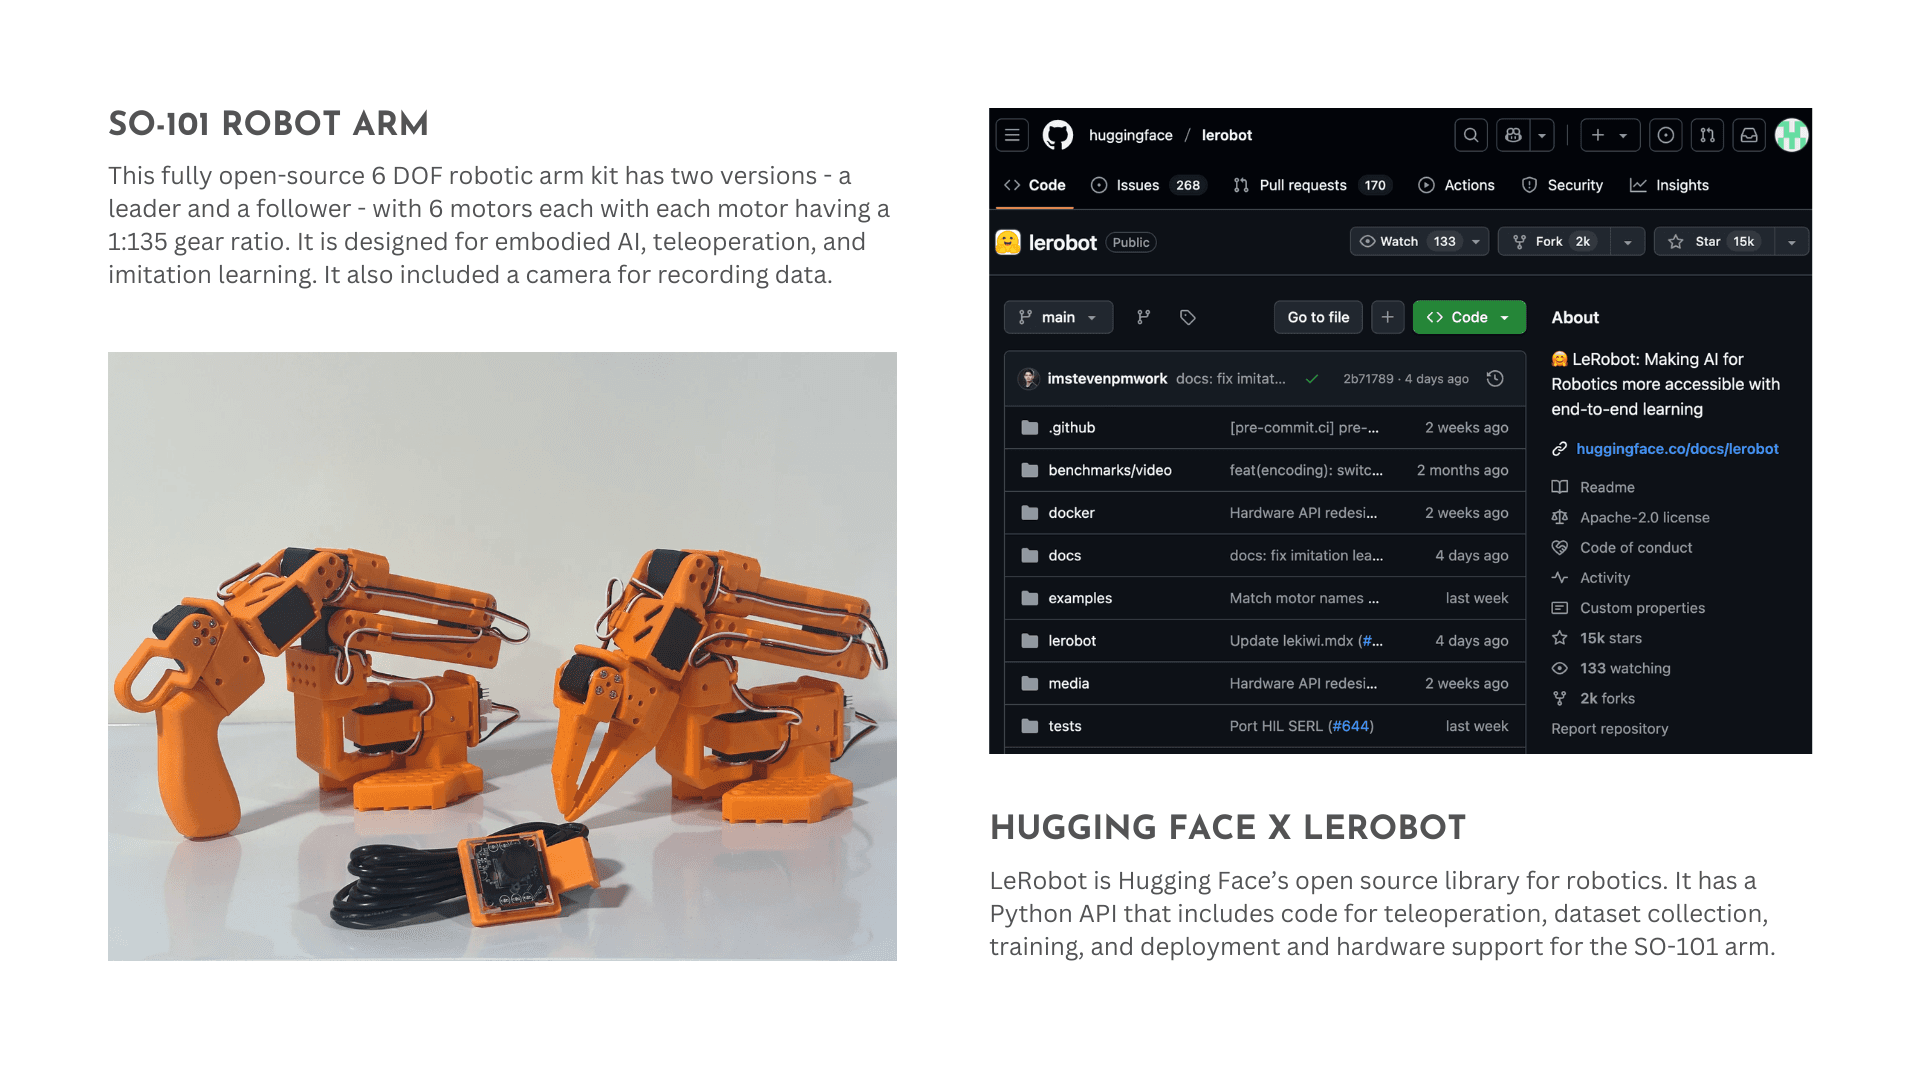Open commit history clock icon
This screenshot has width=1920, height=1080.
1495,378
